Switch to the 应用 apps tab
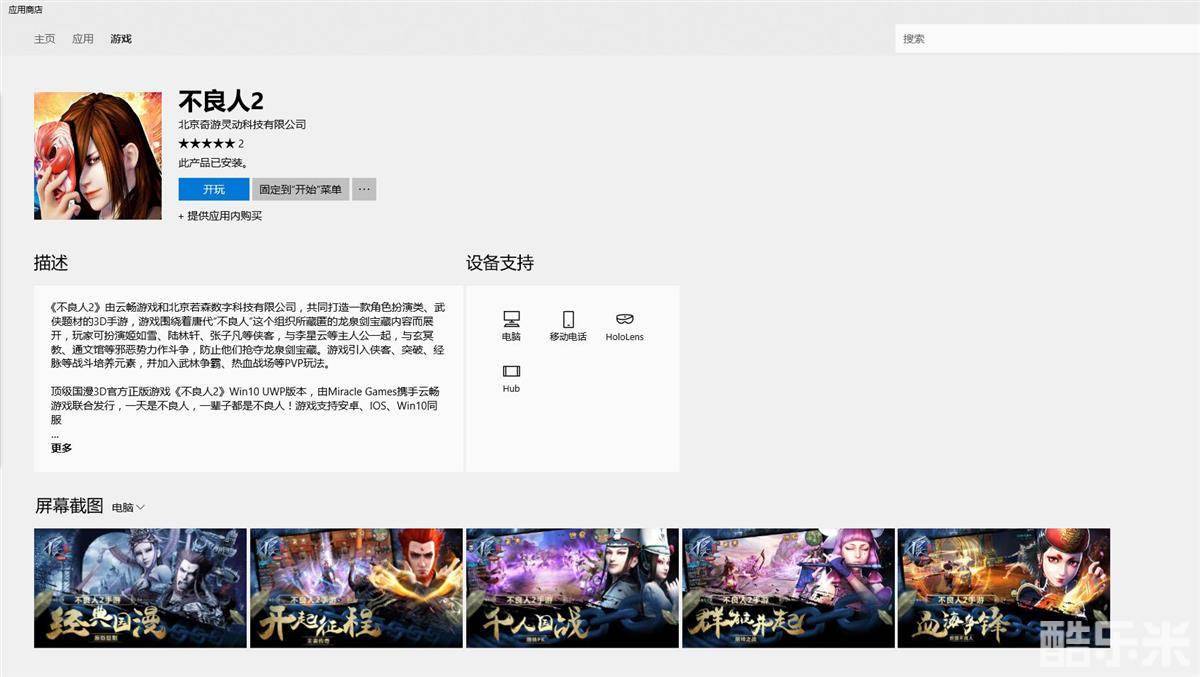Viewport: 1200px width, 677px height. [x=83, y=39]
